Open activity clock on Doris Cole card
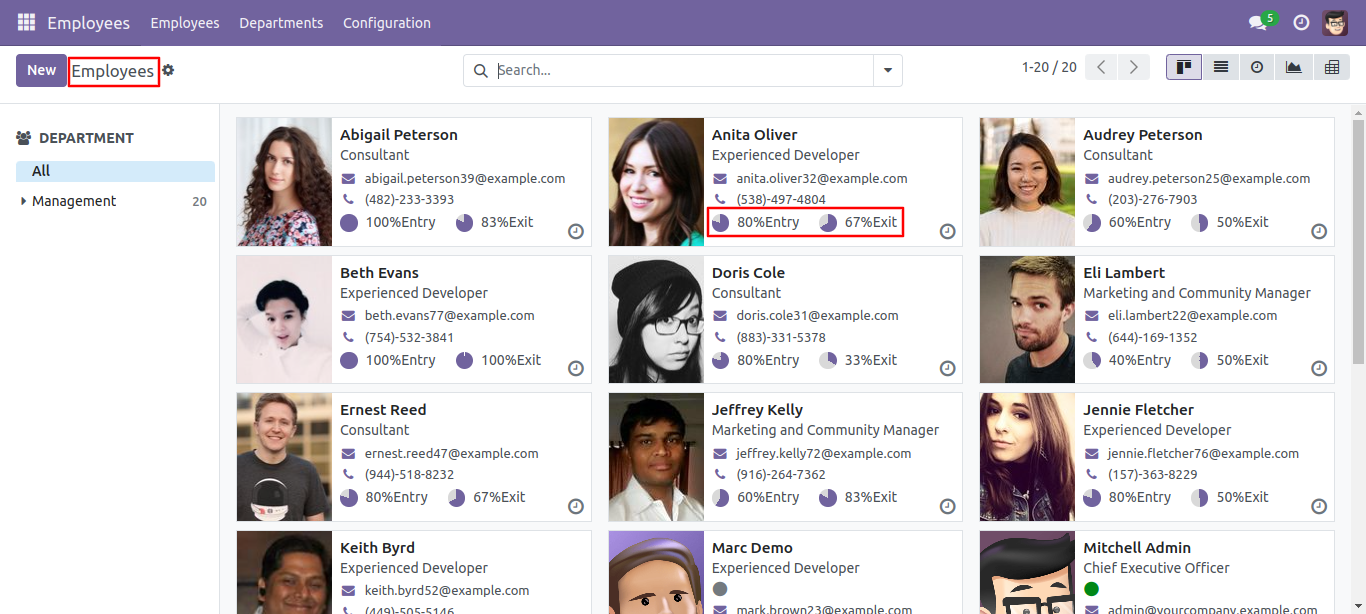The width and height of the screenshot is (1366, 614). pos(948,368)
